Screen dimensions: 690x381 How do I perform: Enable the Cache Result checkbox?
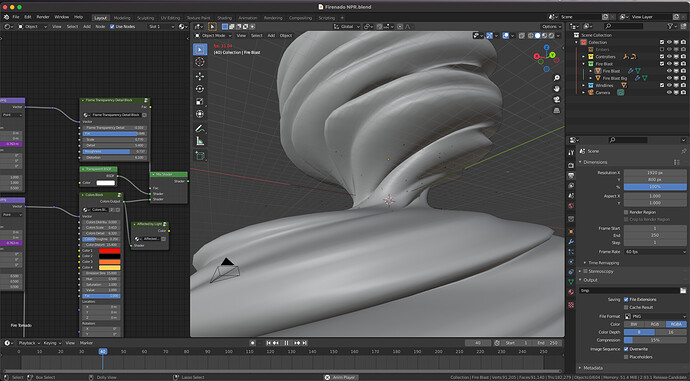tap(626, 307)
